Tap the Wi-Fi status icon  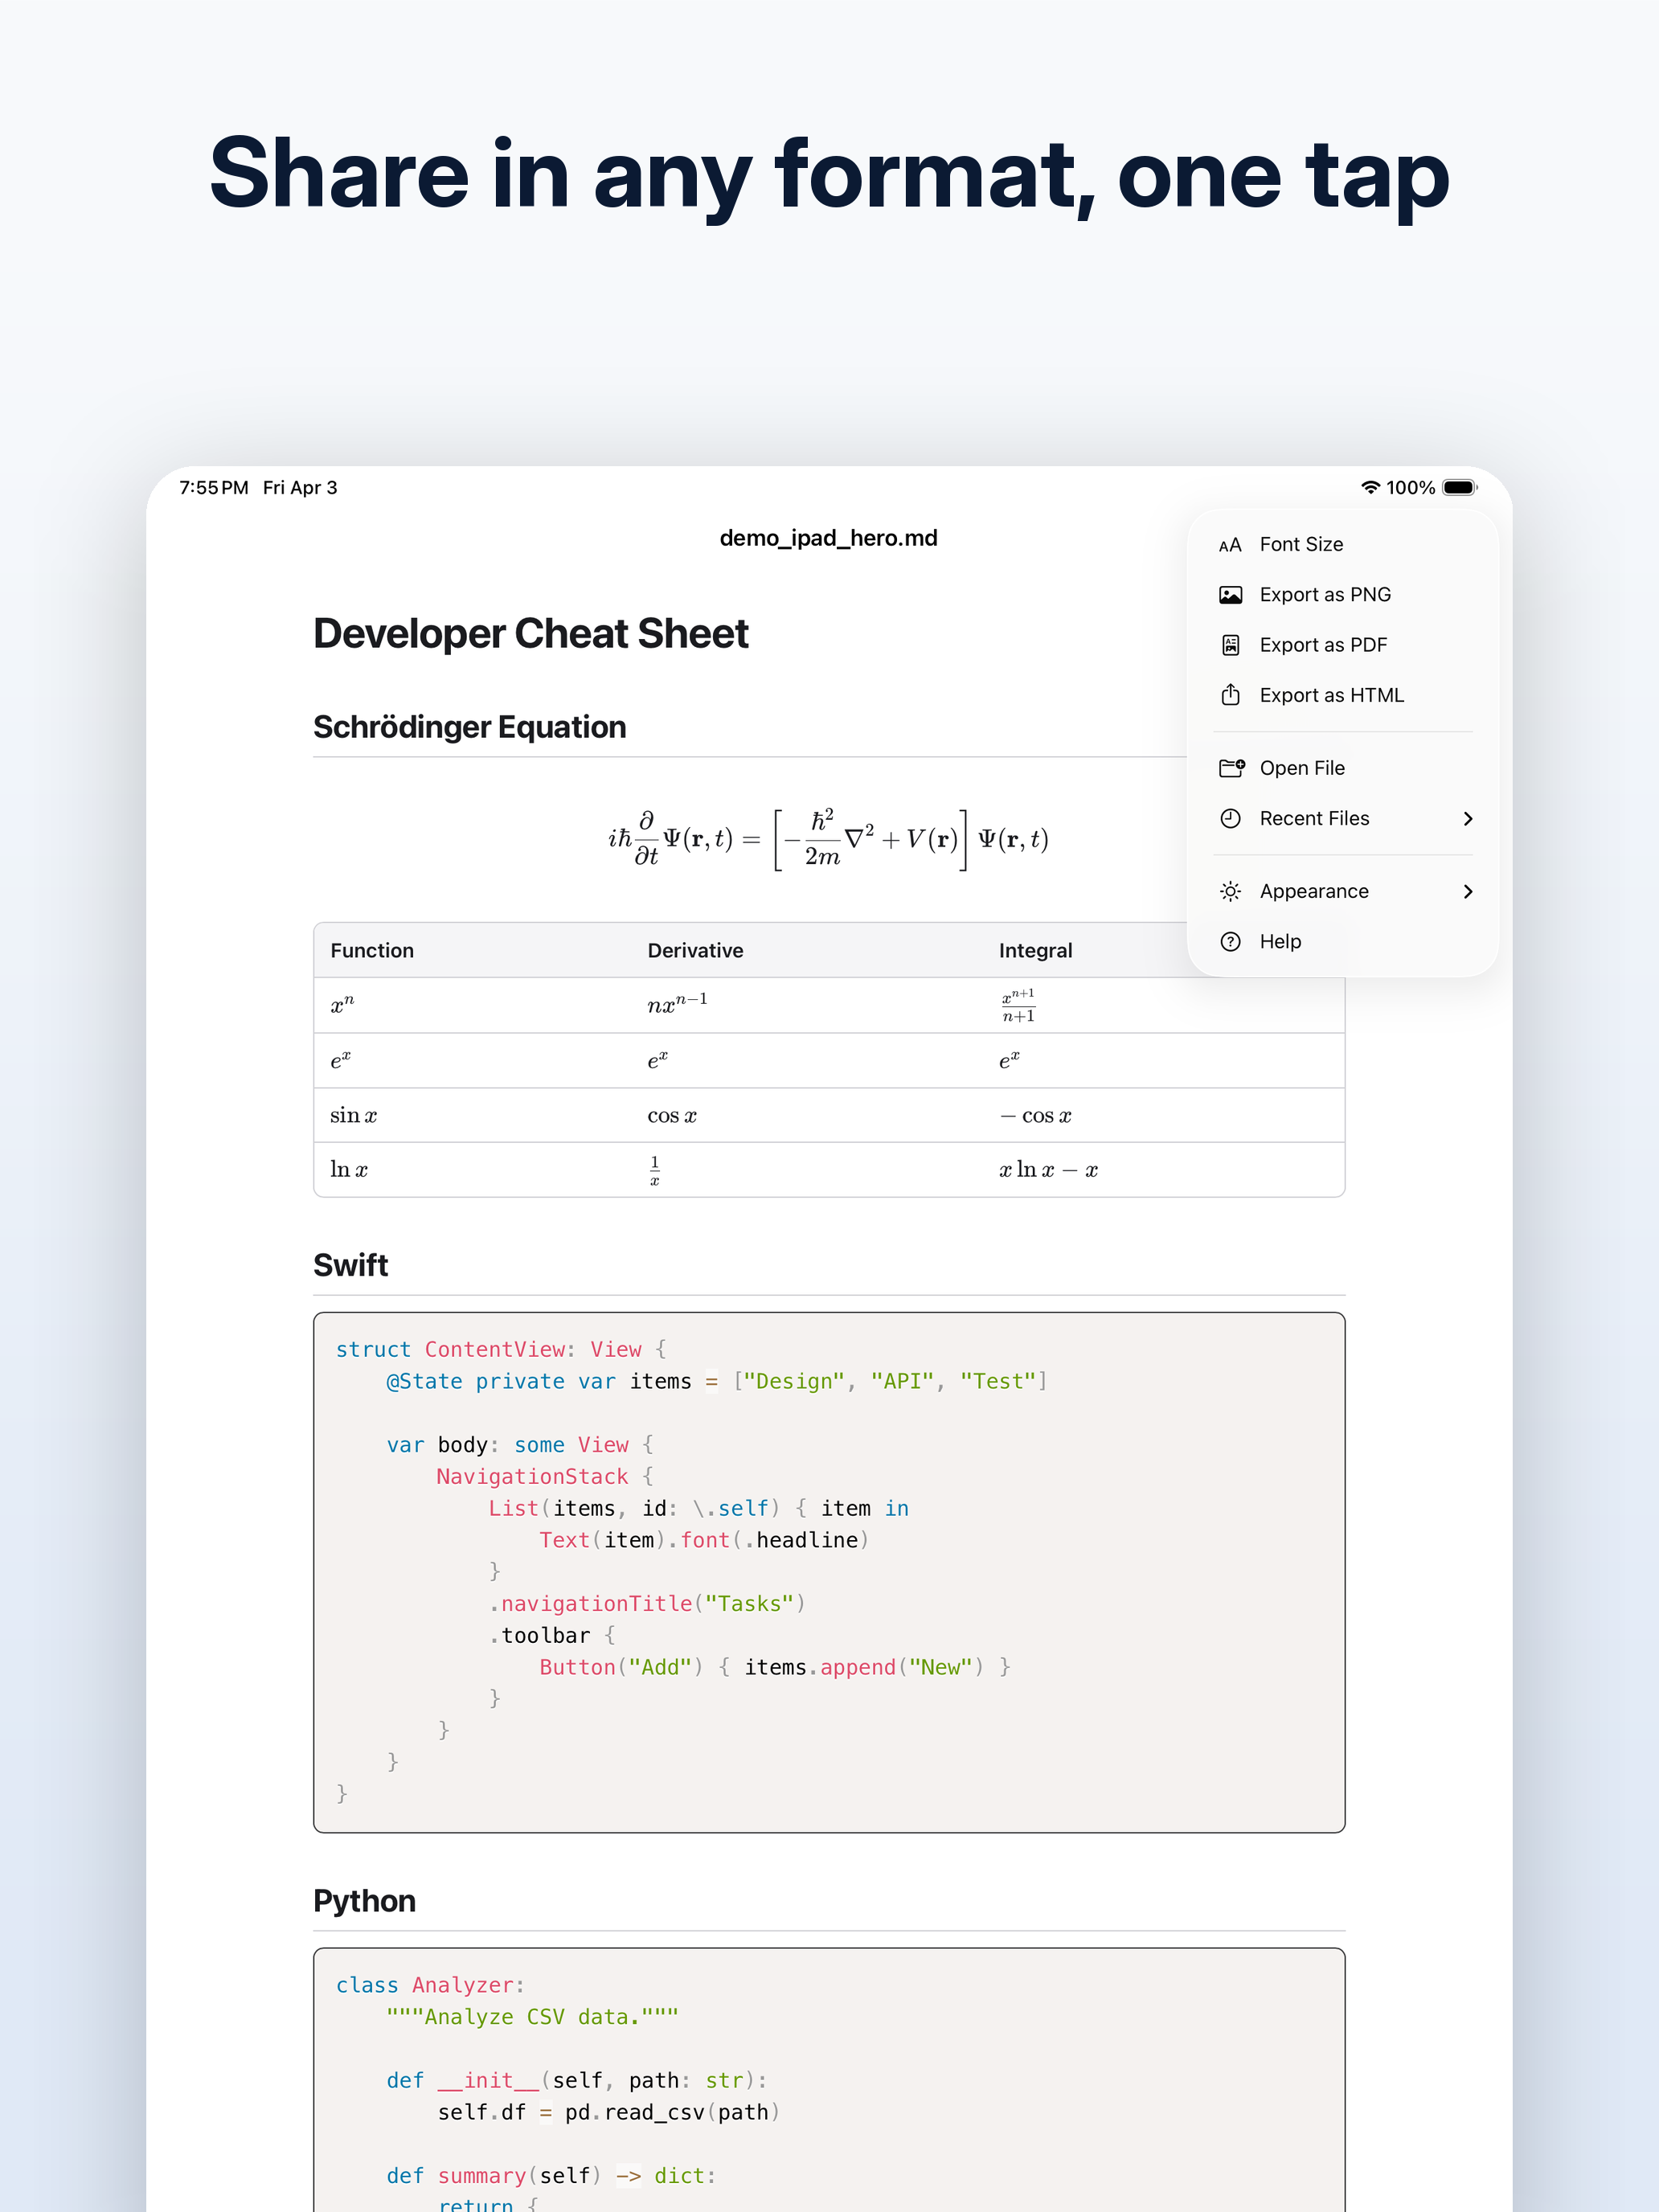(1370, 487)
